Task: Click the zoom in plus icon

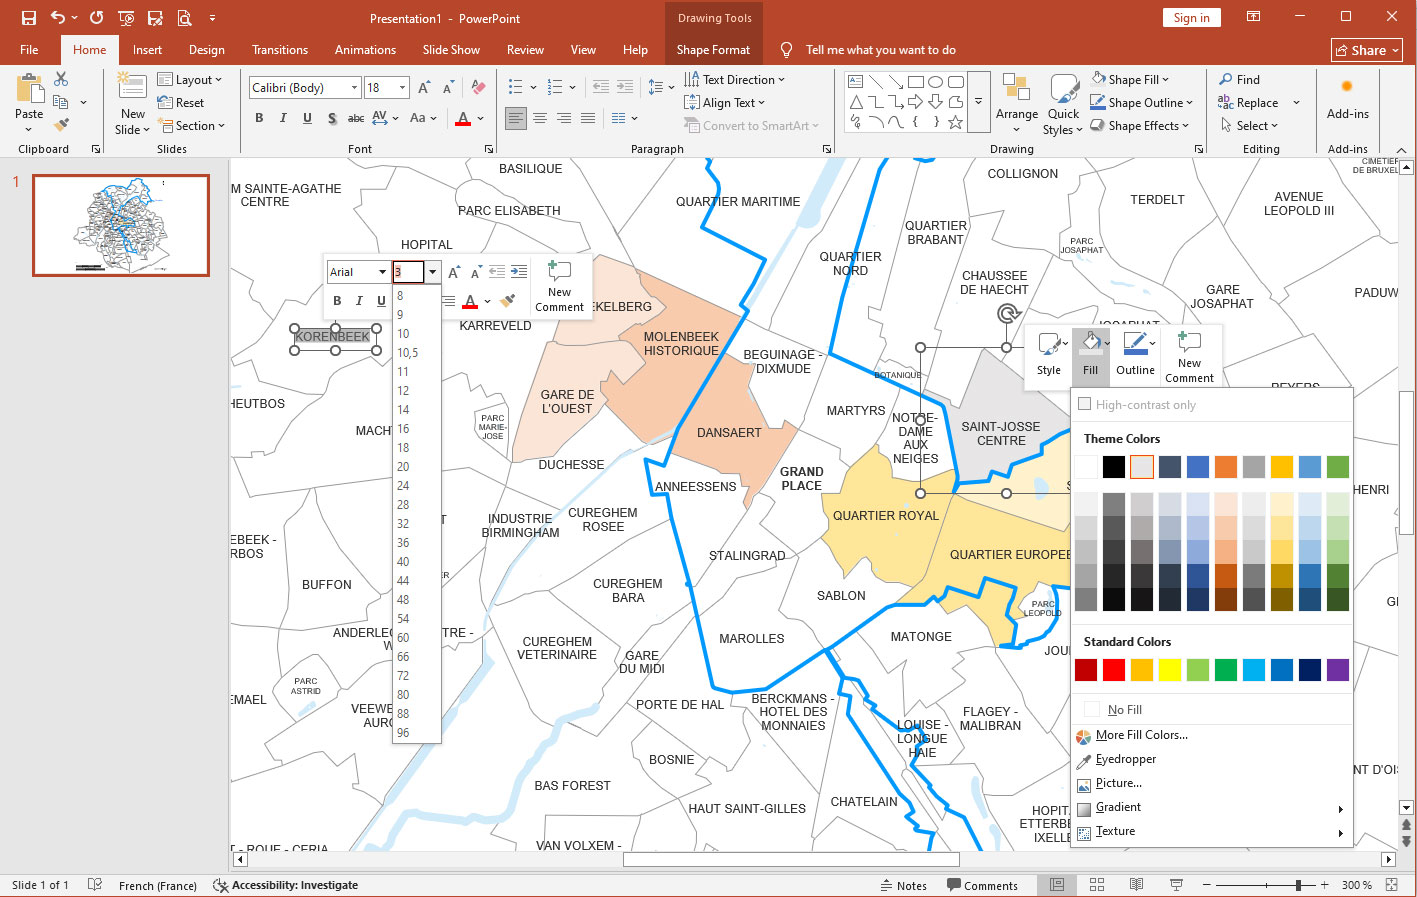Action: (x=1324, y=885)
